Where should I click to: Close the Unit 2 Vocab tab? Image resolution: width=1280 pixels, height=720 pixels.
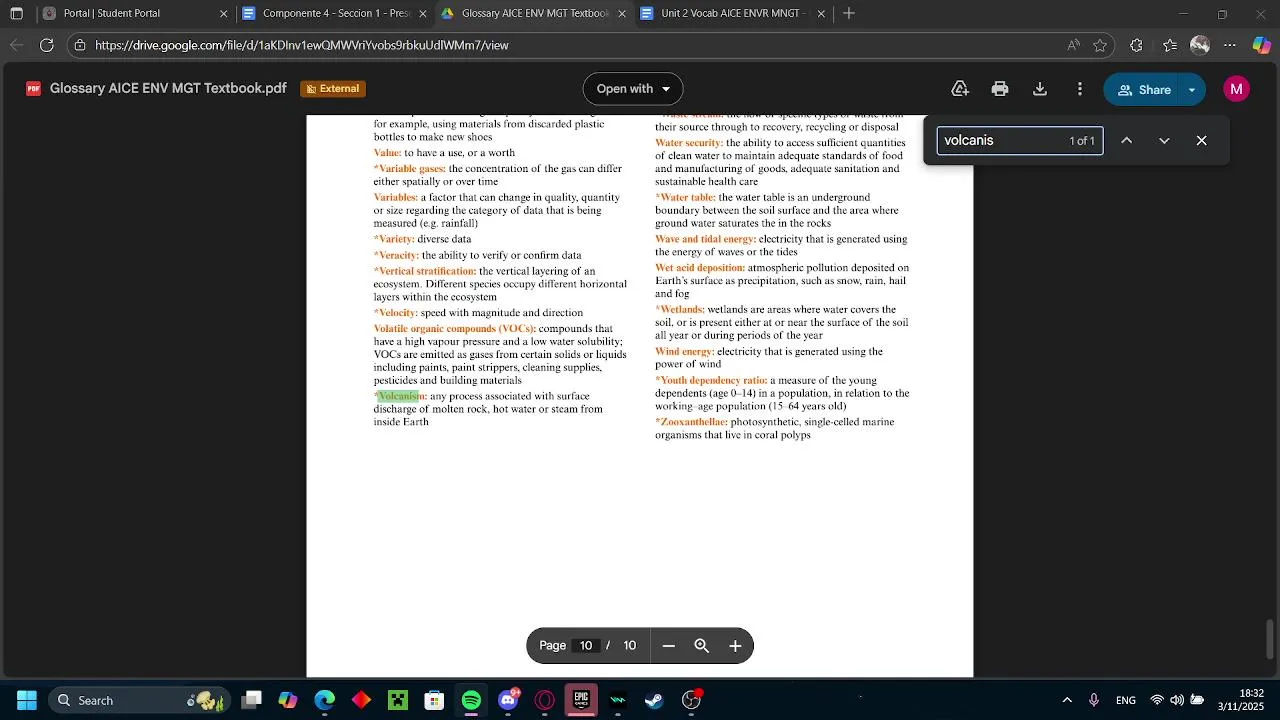(822, 14)
